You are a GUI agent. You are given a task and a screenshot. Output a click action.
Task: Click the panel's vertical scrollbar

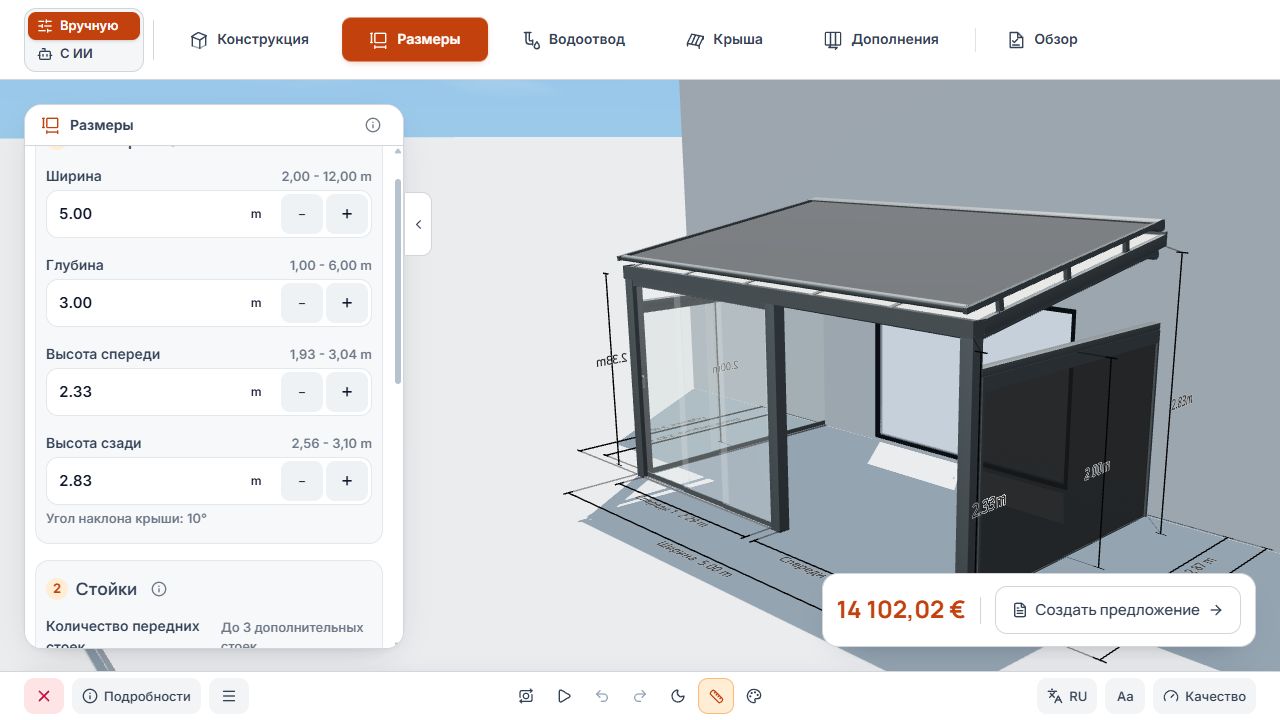[x=398, y=280]
